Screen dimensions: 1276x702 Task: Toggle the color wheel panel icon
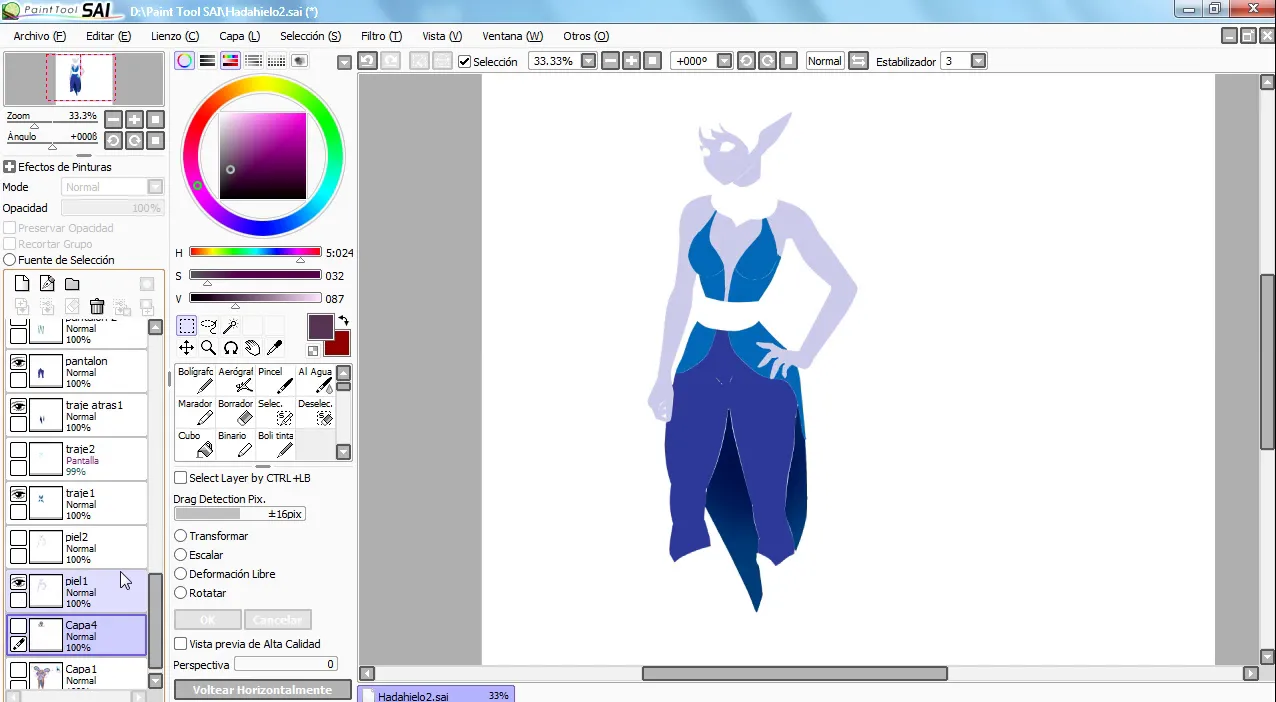pos(185,61)
